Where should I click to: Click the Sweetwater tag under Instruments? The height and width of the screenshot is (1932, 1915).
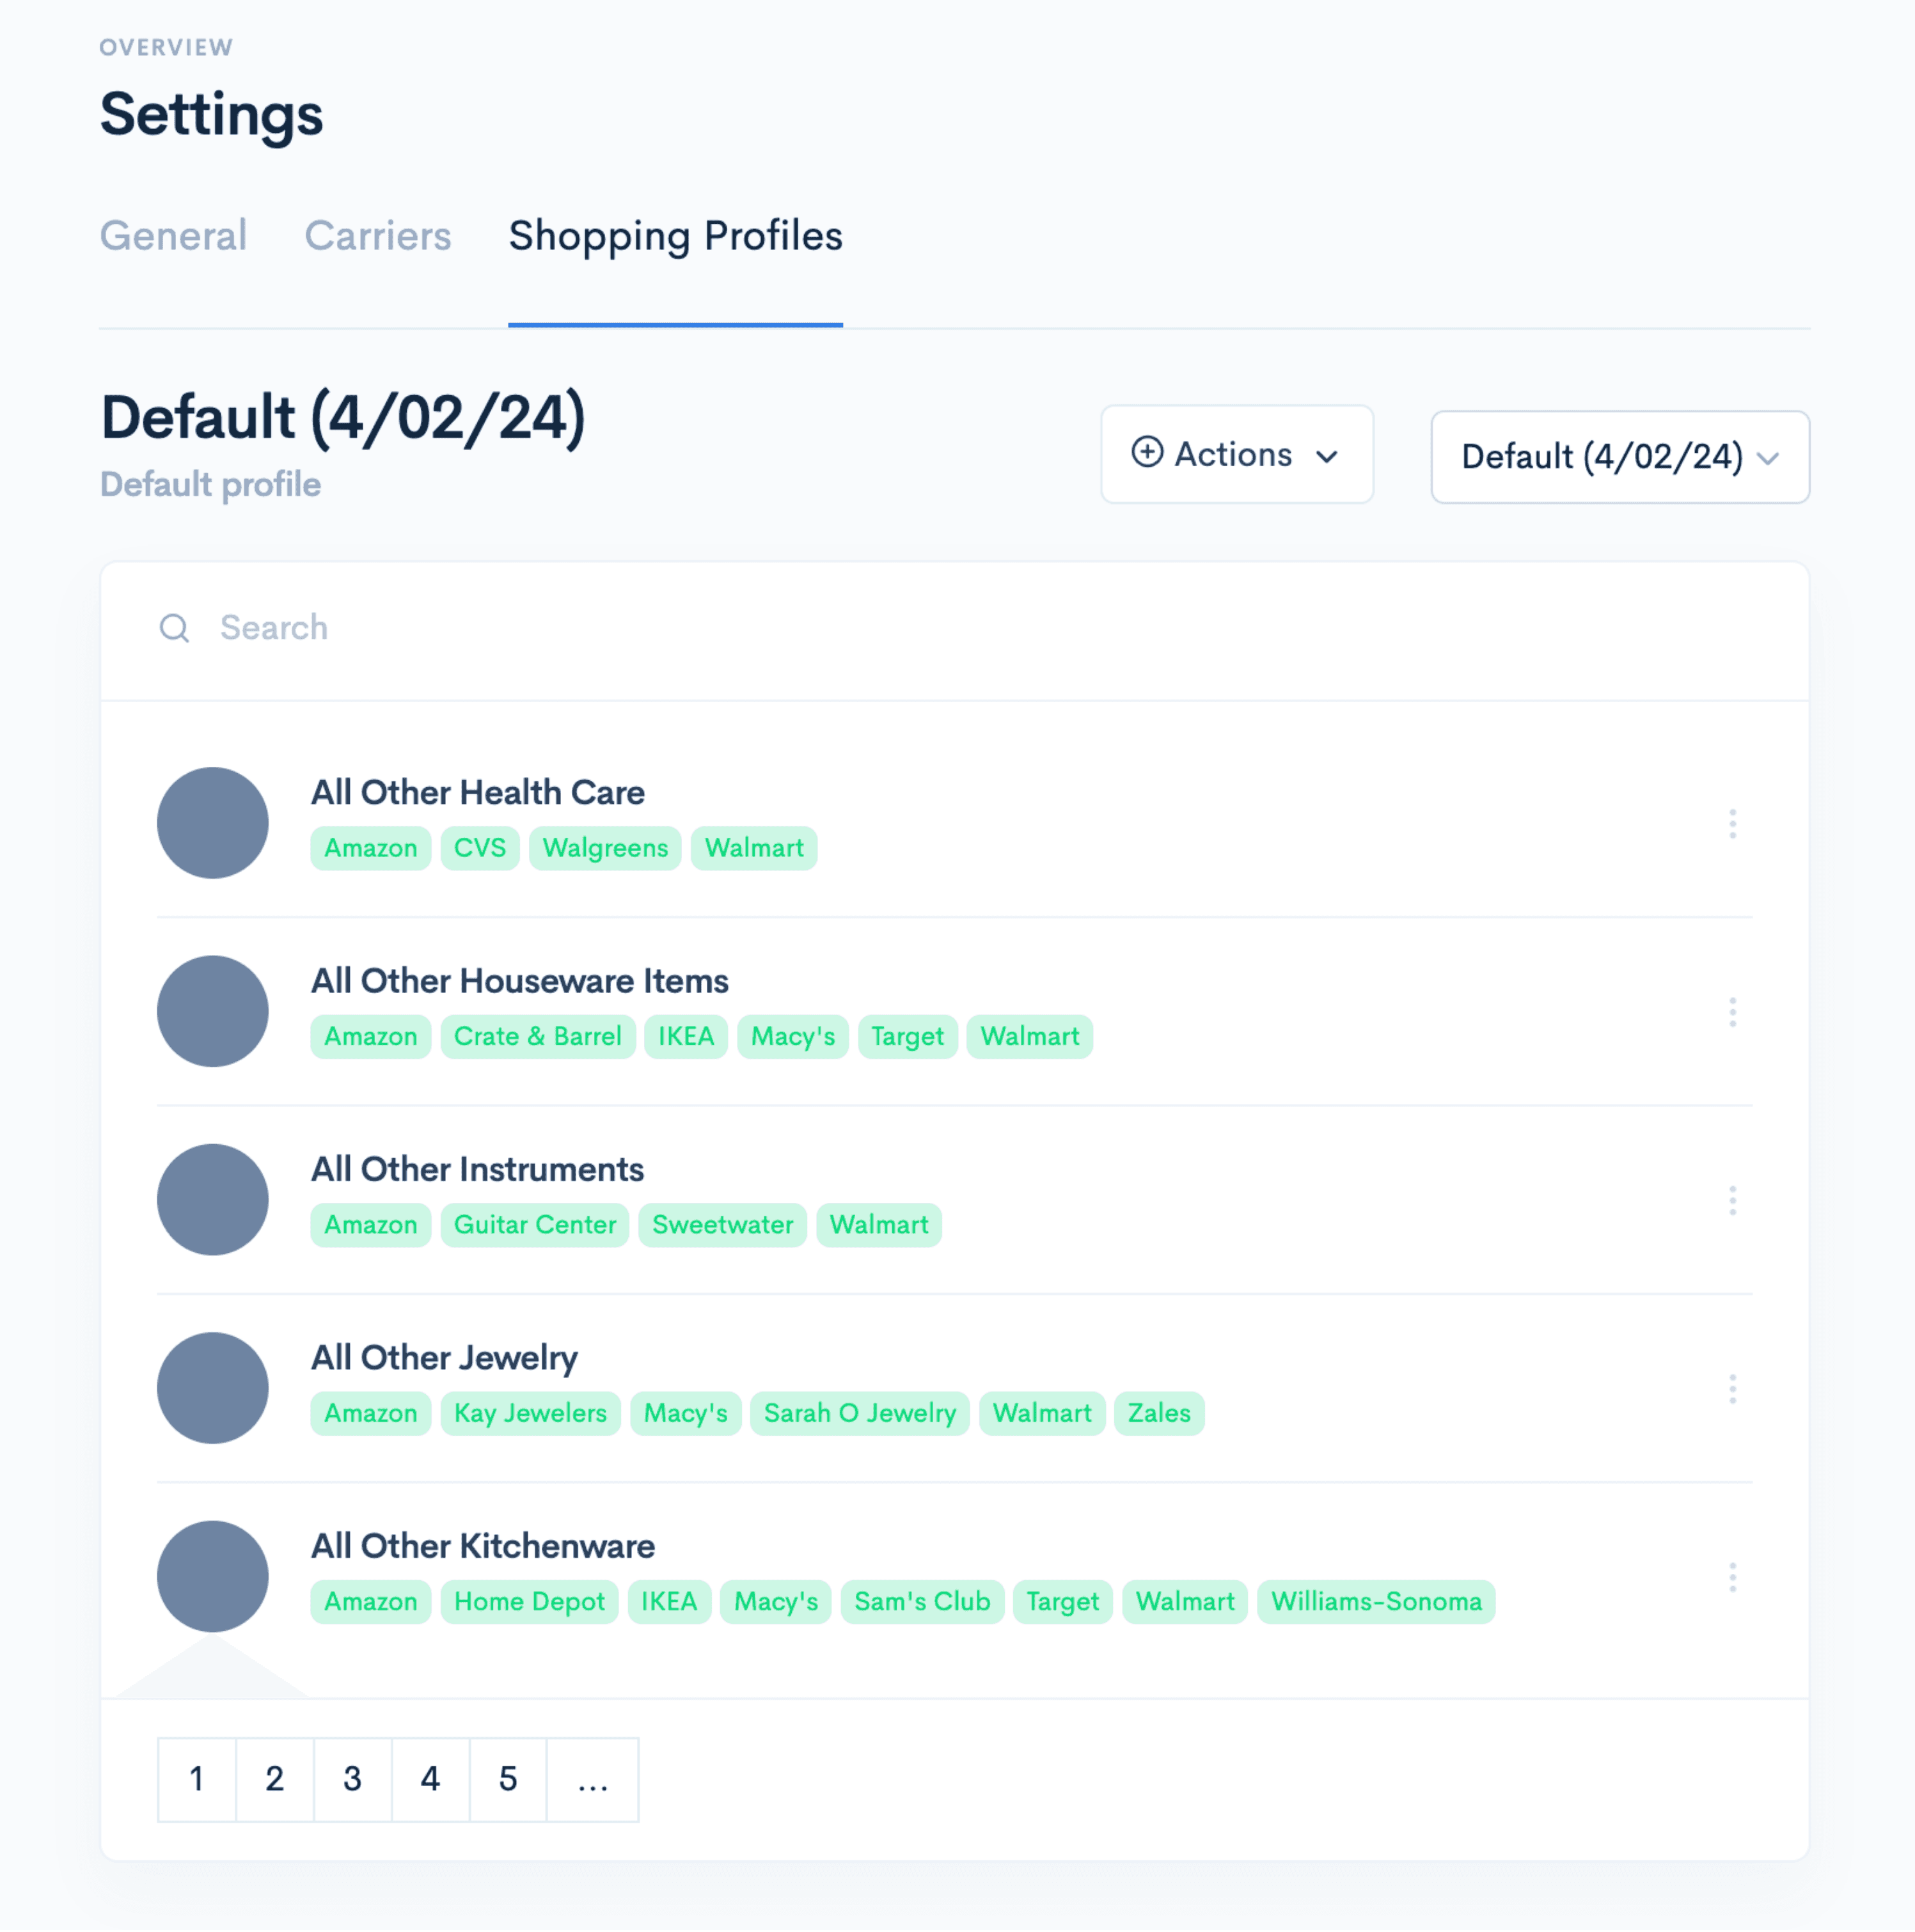click(x=722, y=1225)
